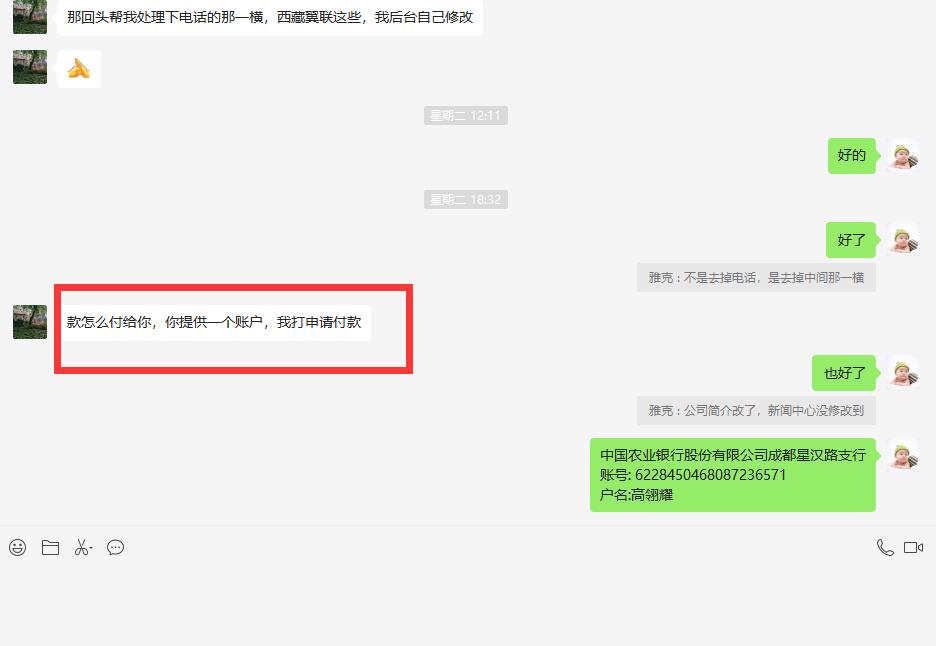The image size is (936, 646).
Task: Start a voice call with phone icon
Action: [884, 547]
